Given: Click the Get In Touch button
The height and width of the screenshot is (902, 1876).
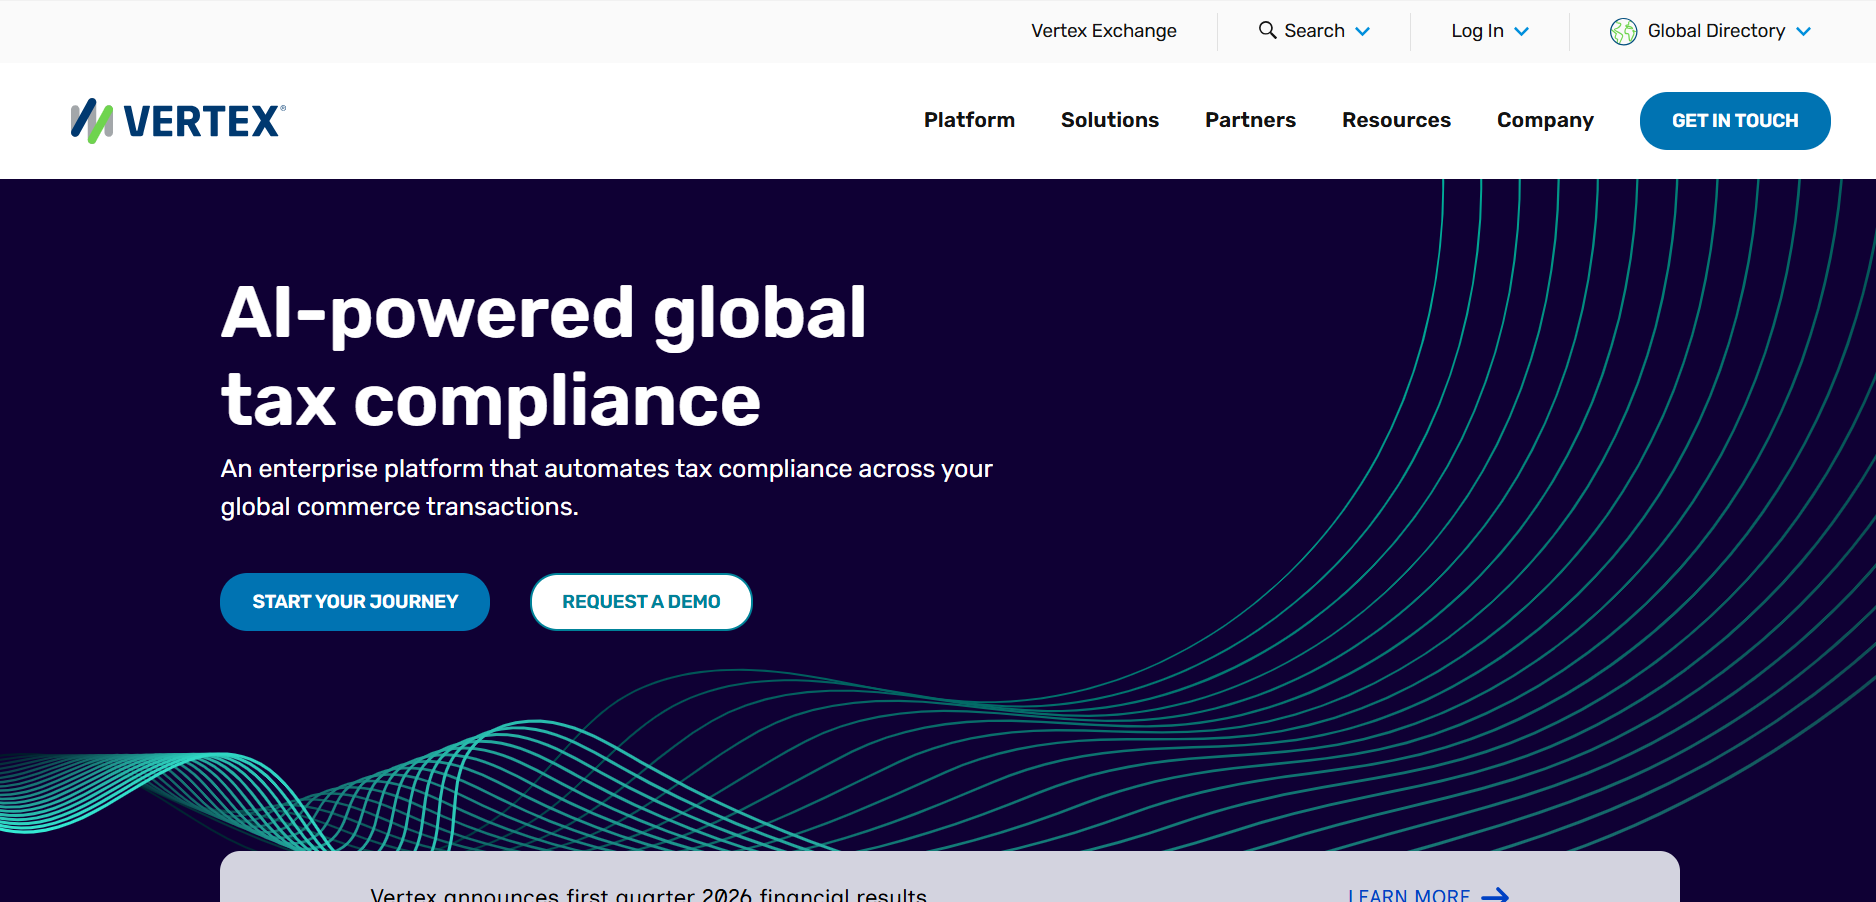Looking at the screenshot, I should click(x=1735, y=121).
